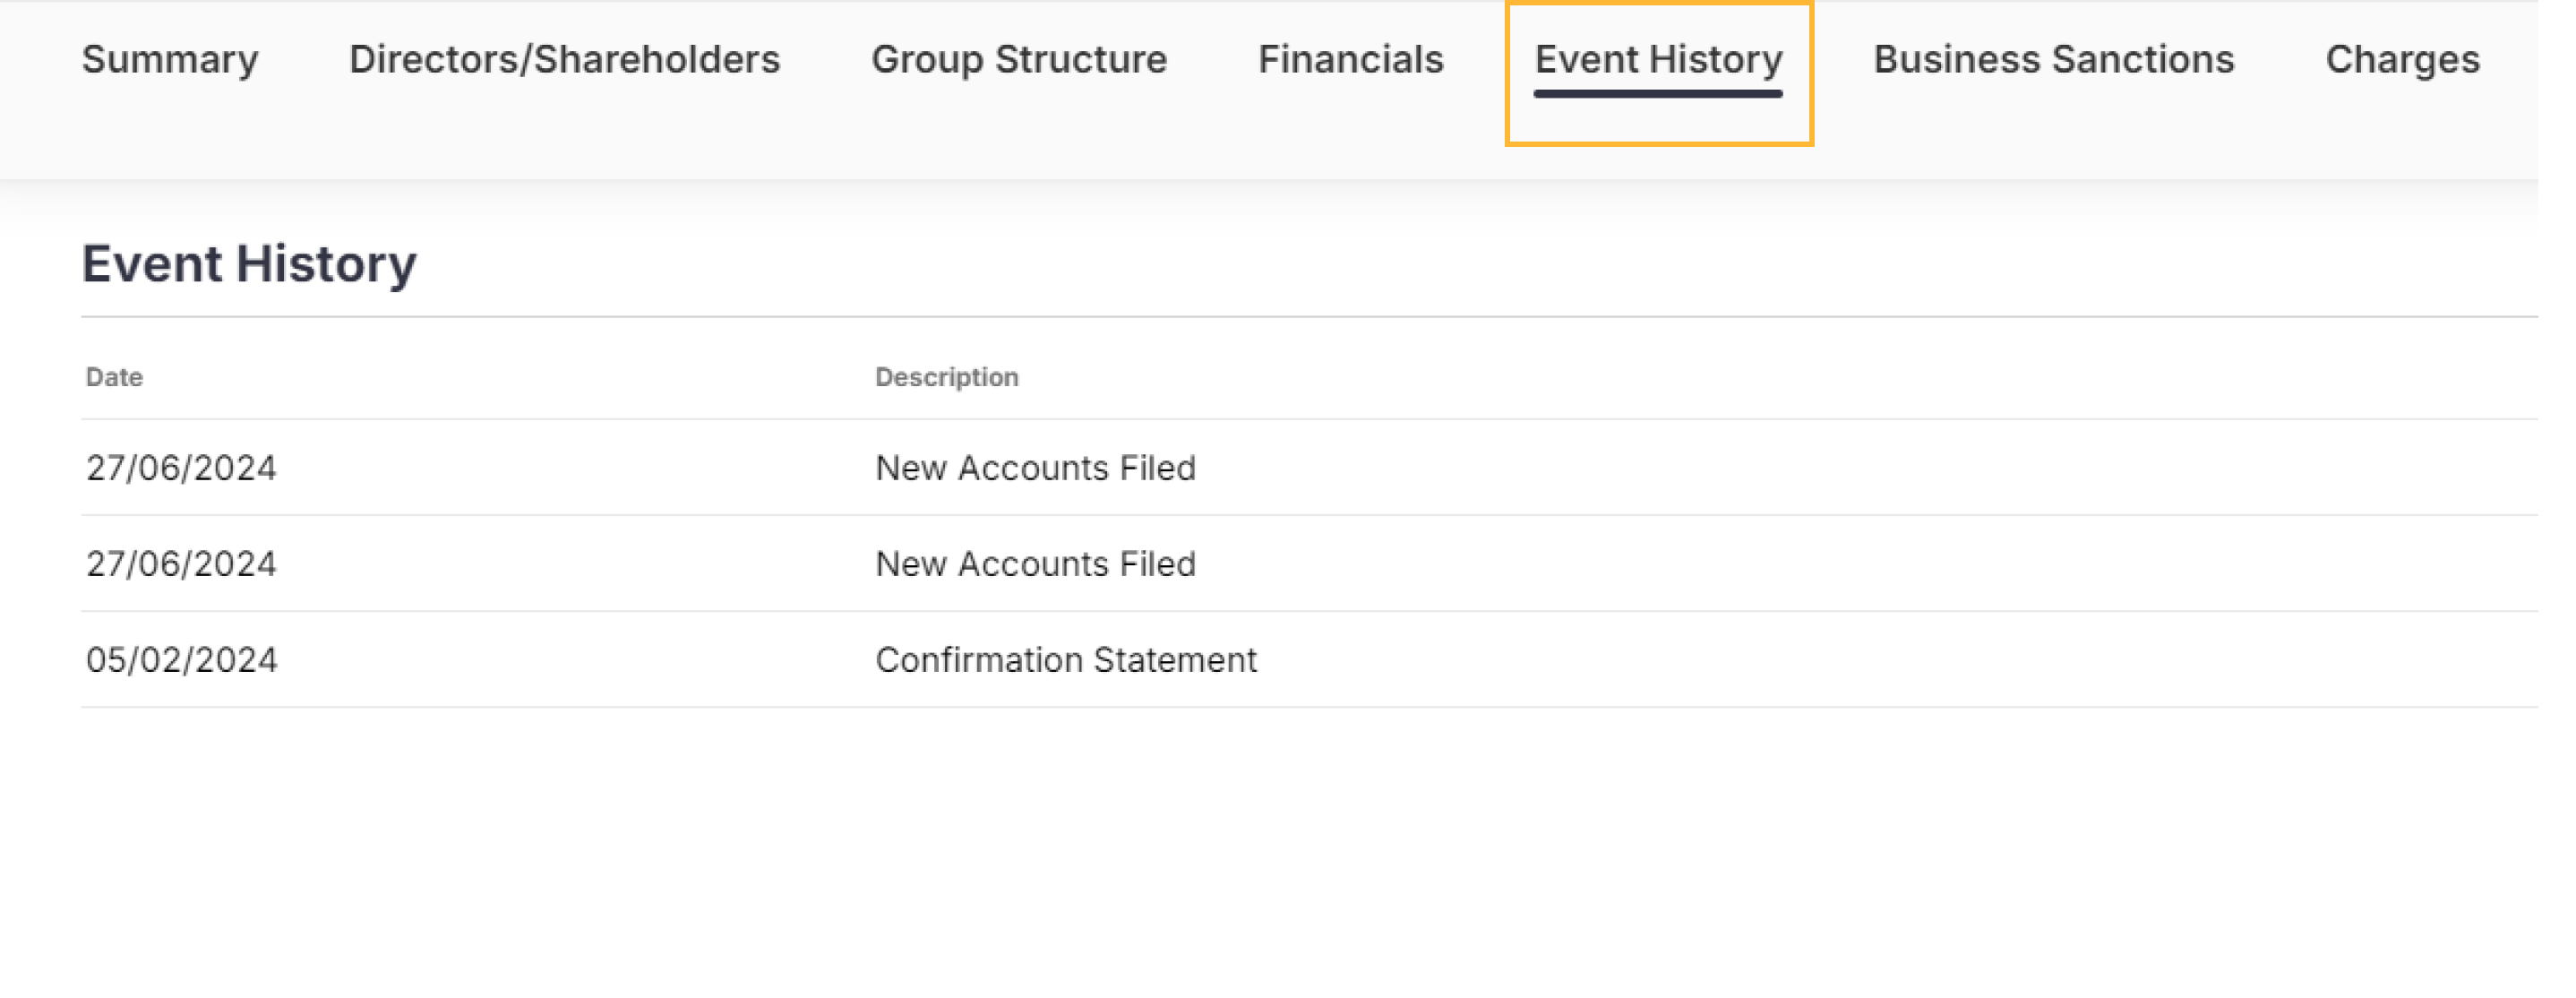Select the second 27/06/2024 date cell

(x=181, y=564)
